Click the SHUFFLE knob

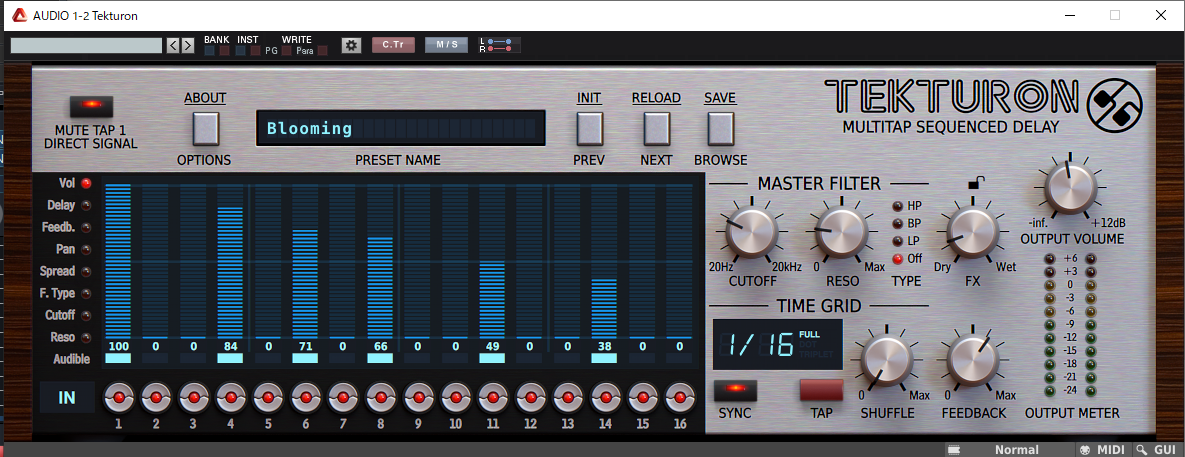click(x=887, y=362)
